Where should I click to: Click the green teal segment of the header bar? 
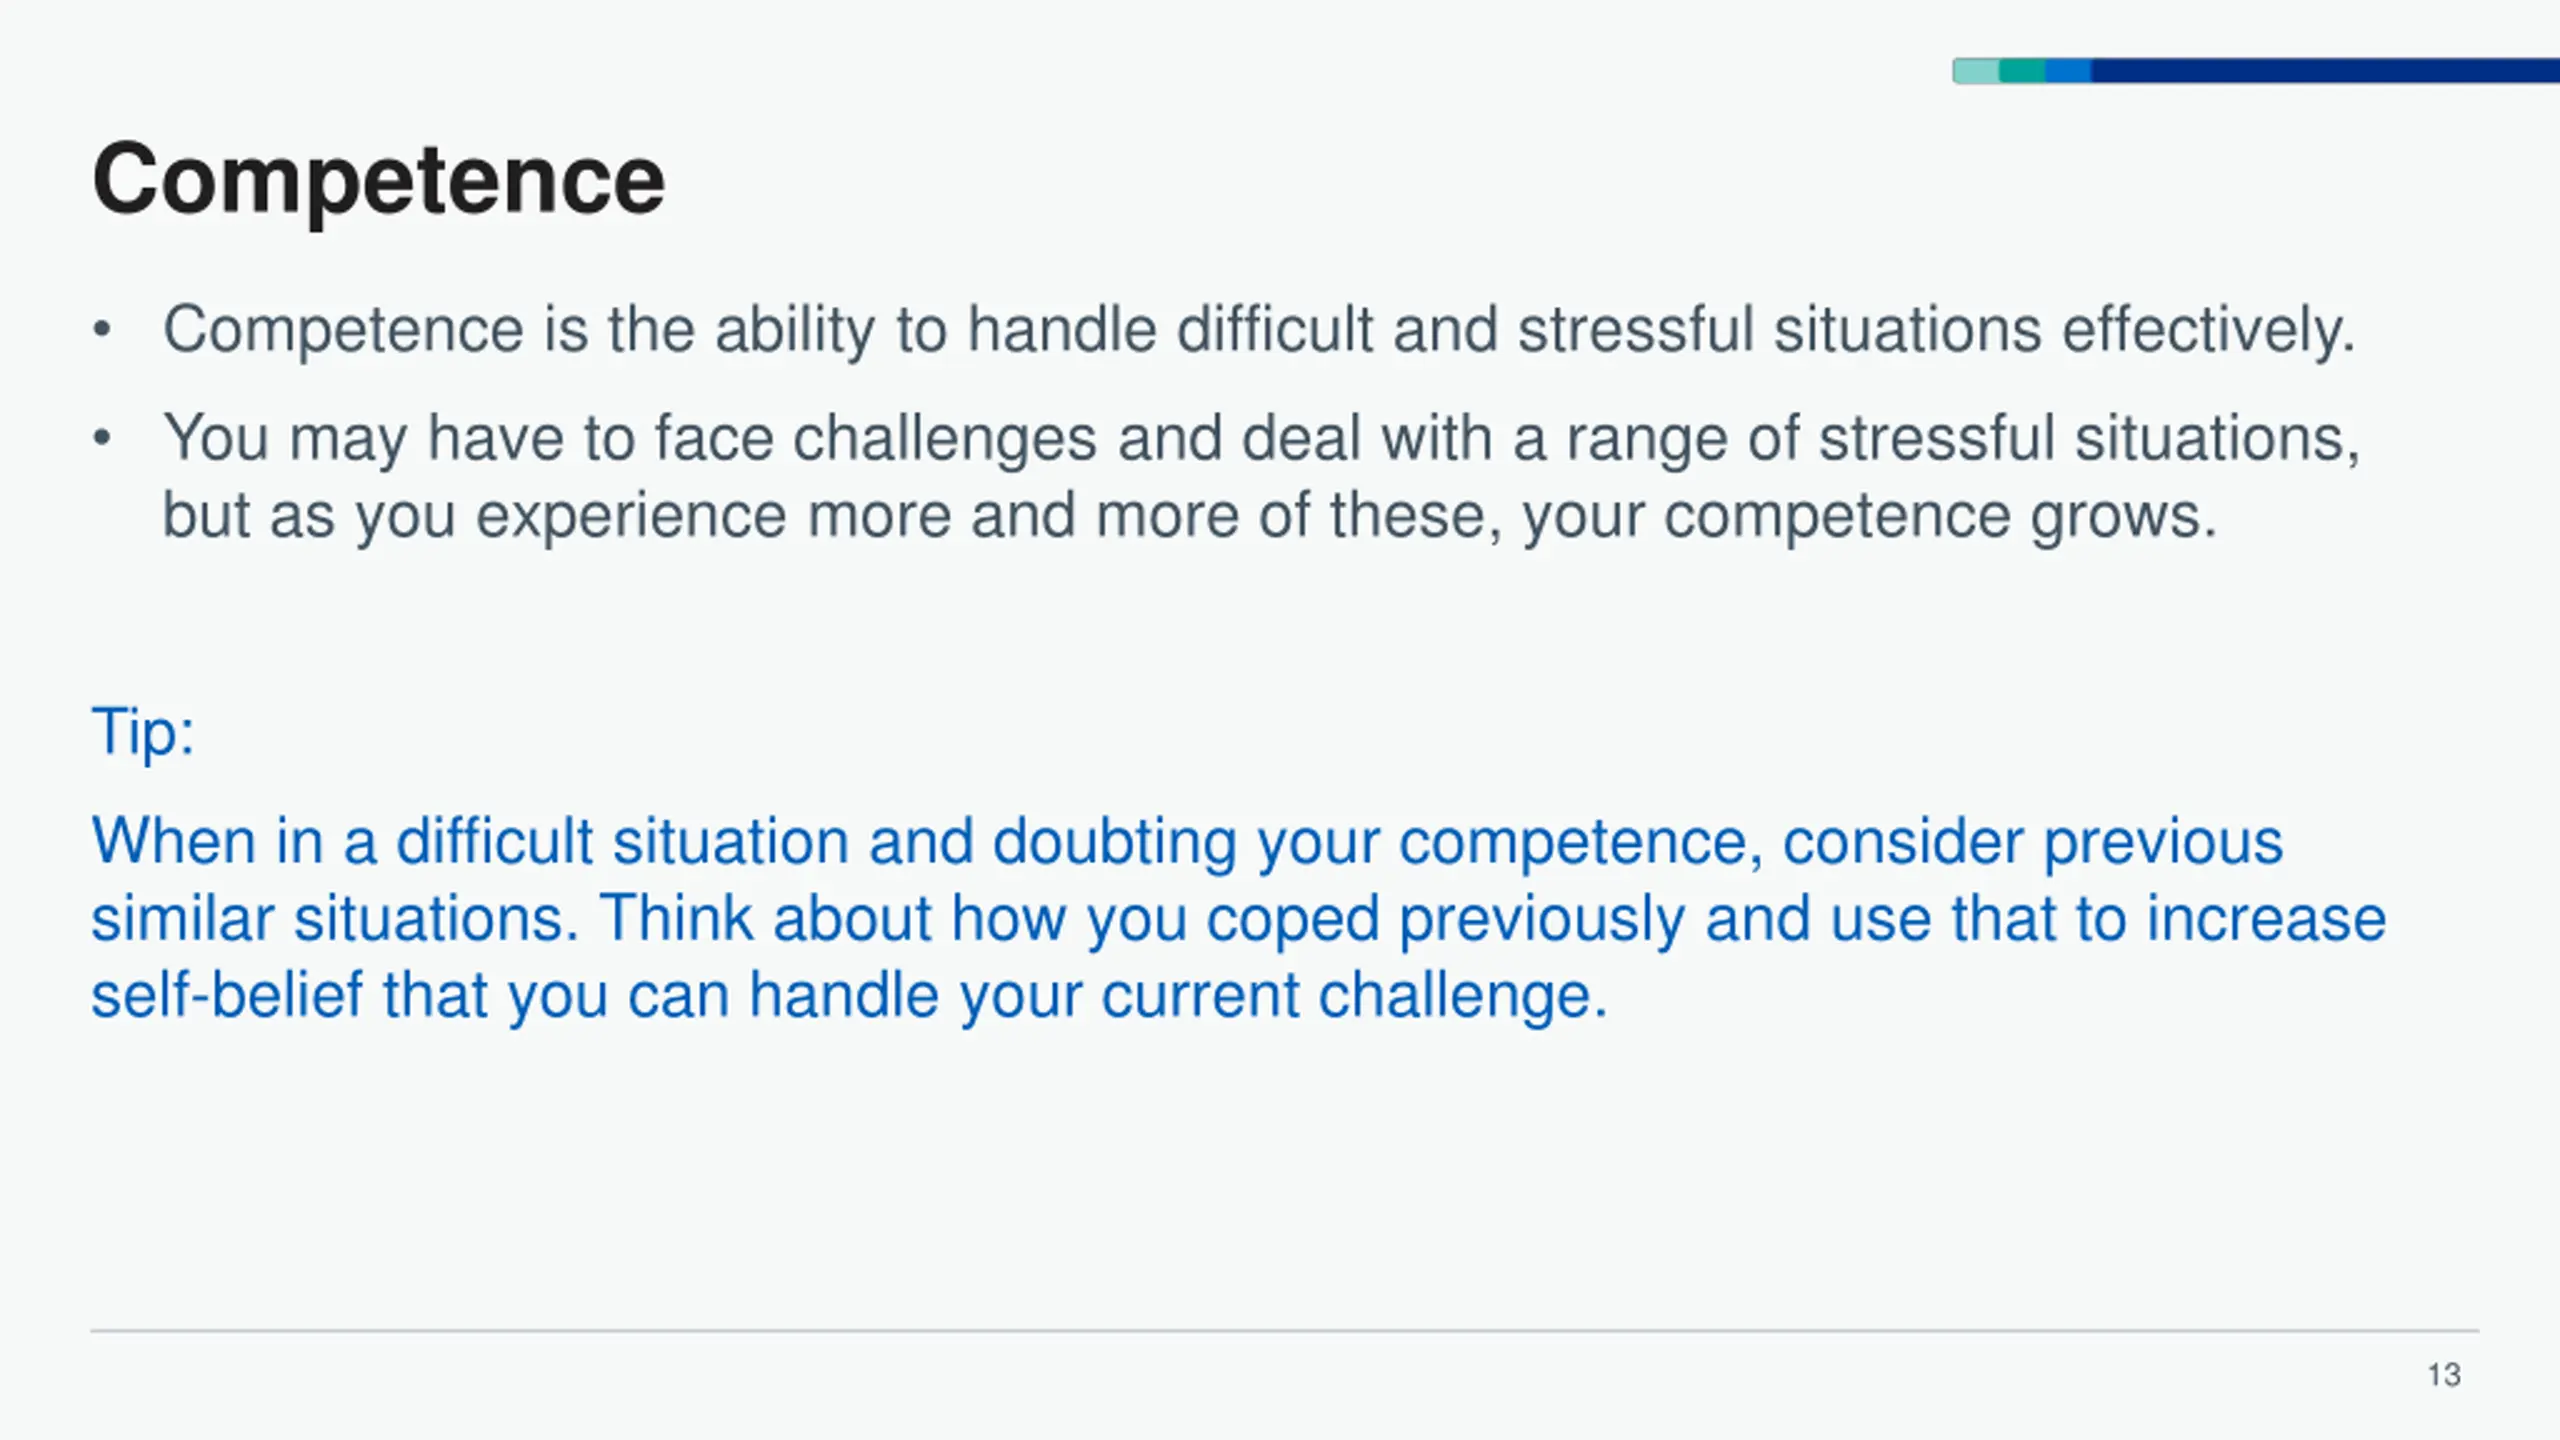pos(2022,71)
